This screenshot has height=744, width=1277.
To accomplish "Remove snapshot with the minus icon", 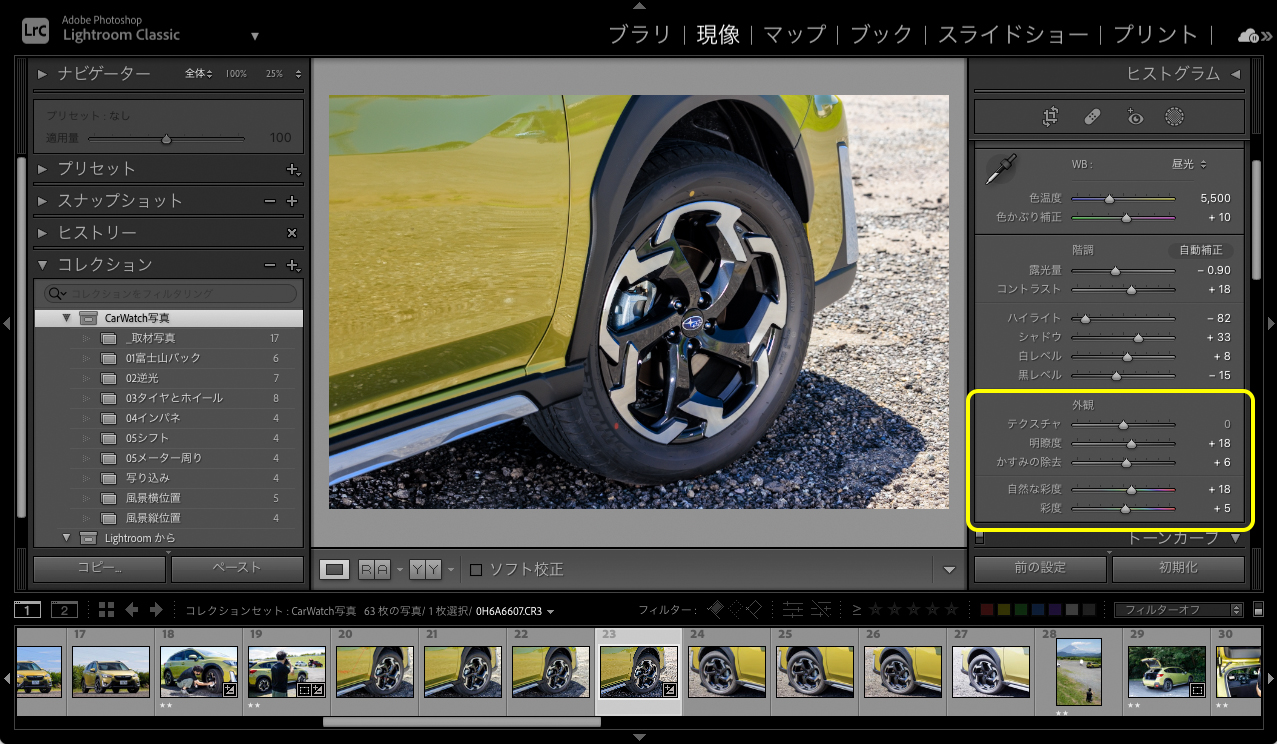I will click(269, 201).
